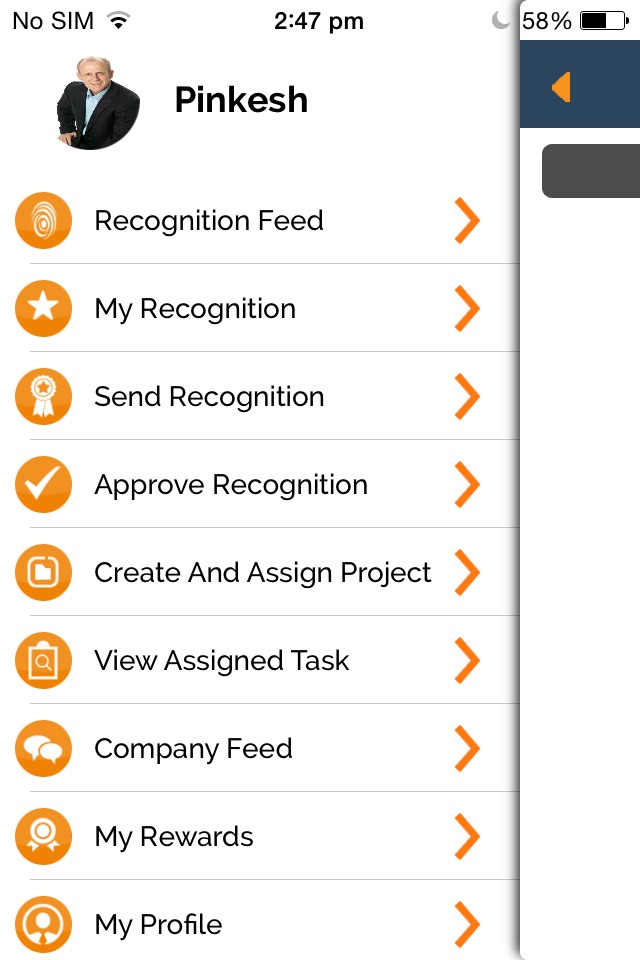Image resolution: width=640 pixels, height=960 pixels.
Task: Select the Send Recognition menu item
Action: pyautogui.click(x=260, y=396)
